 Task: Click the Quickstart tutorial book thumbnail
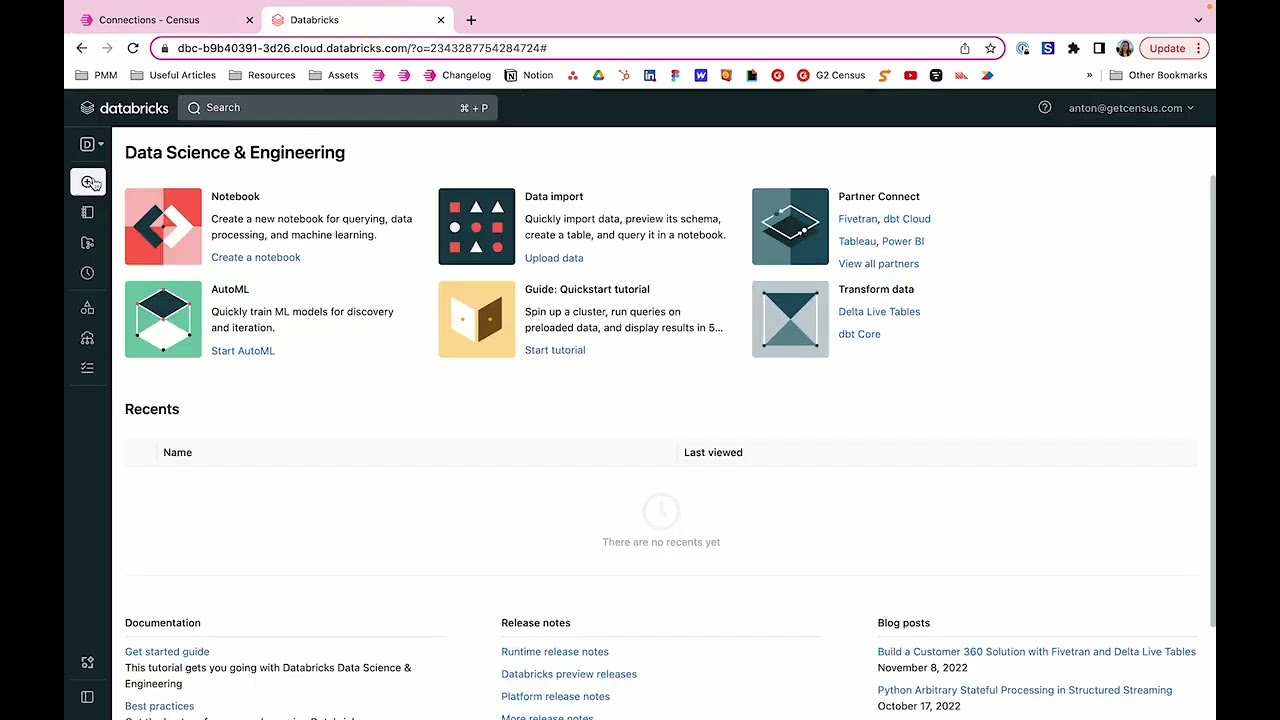pyautogui.click(x=477, y=319)
